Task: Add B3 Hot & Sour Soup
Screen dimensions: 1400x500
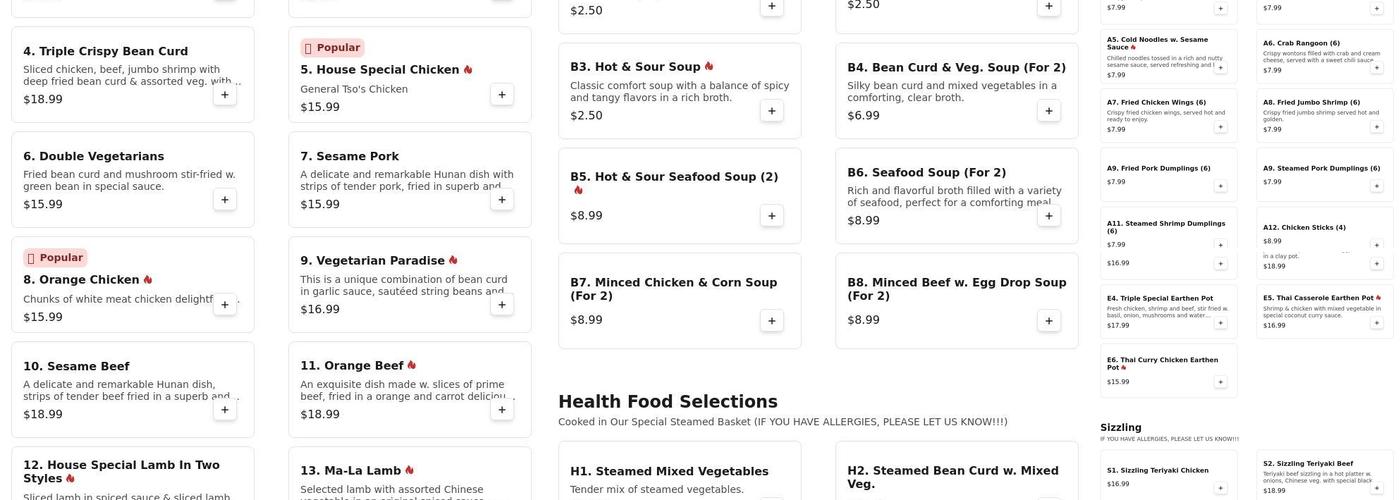Action: (771, 111)
